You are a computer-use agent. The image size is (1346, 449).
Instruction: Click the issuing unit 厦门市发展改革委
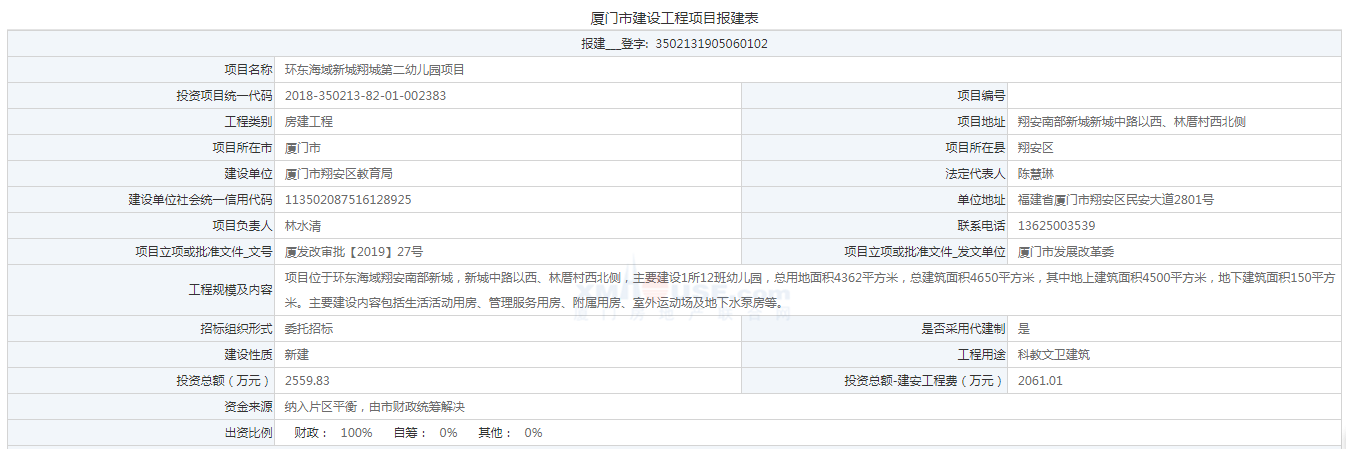1066,252
